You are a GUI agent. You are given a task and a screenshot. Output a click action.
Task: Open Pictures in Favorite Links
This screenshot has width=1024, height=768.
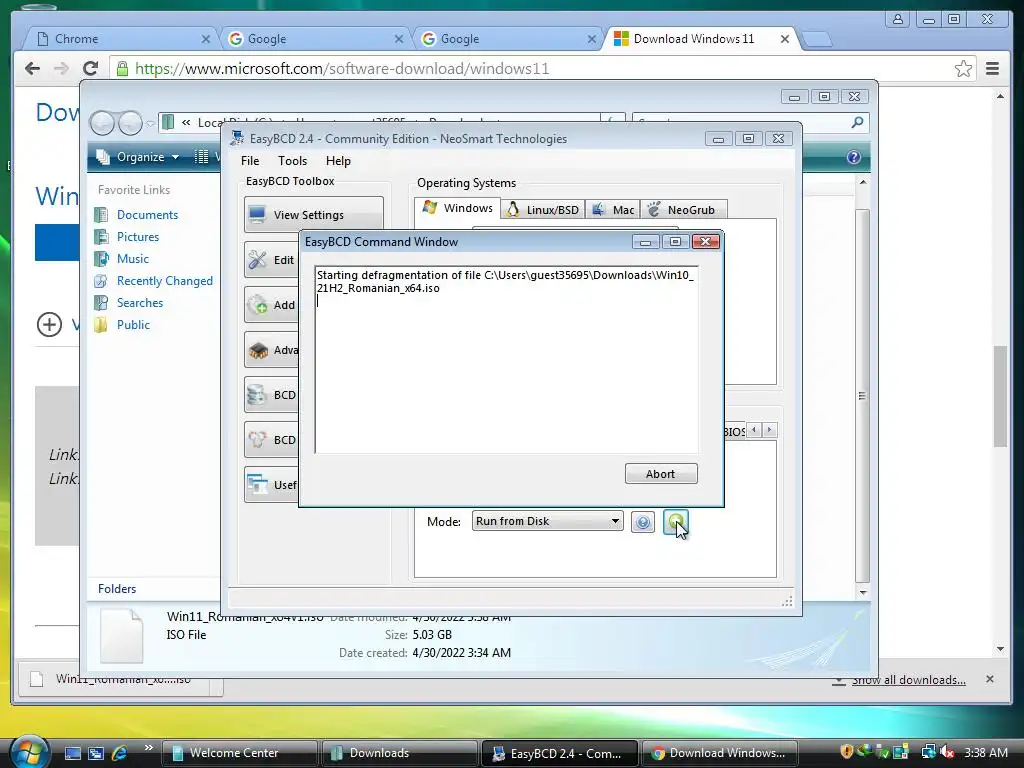coord(138,237)
